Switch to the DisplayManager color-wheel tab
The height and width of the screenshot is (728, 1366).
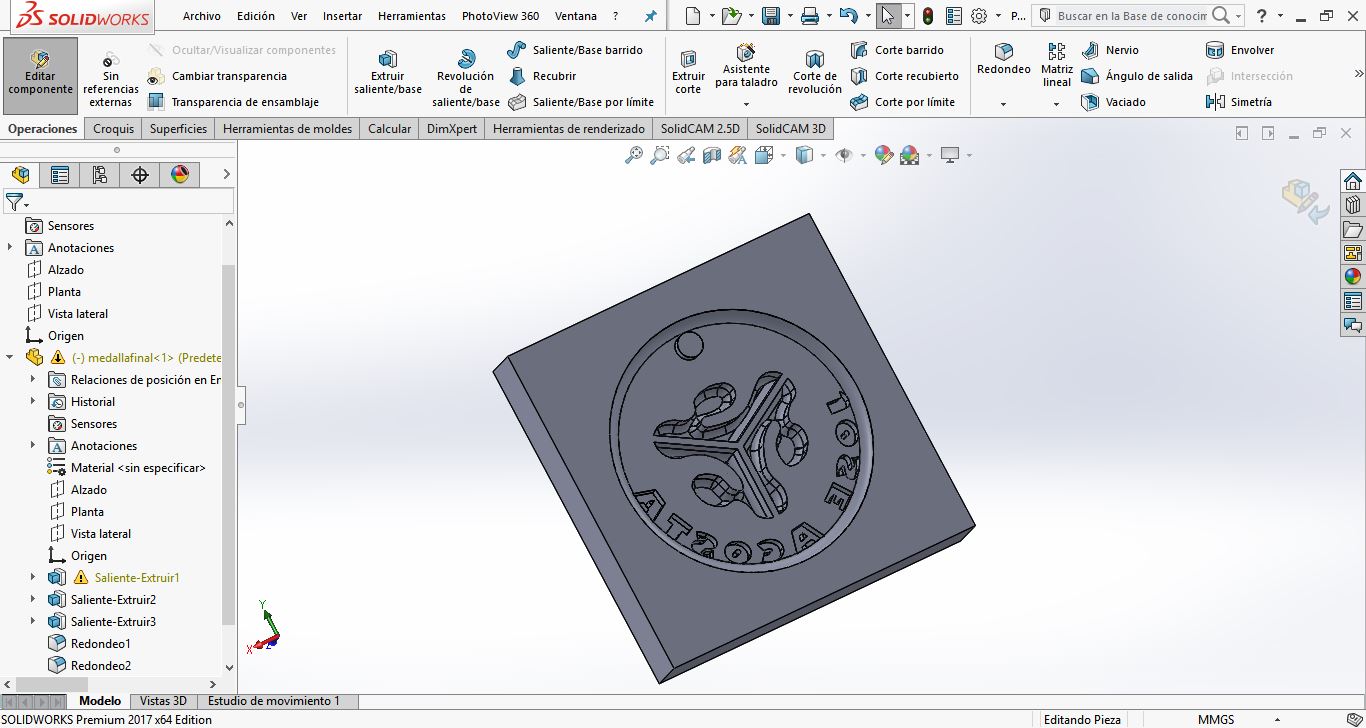point(180,175)
